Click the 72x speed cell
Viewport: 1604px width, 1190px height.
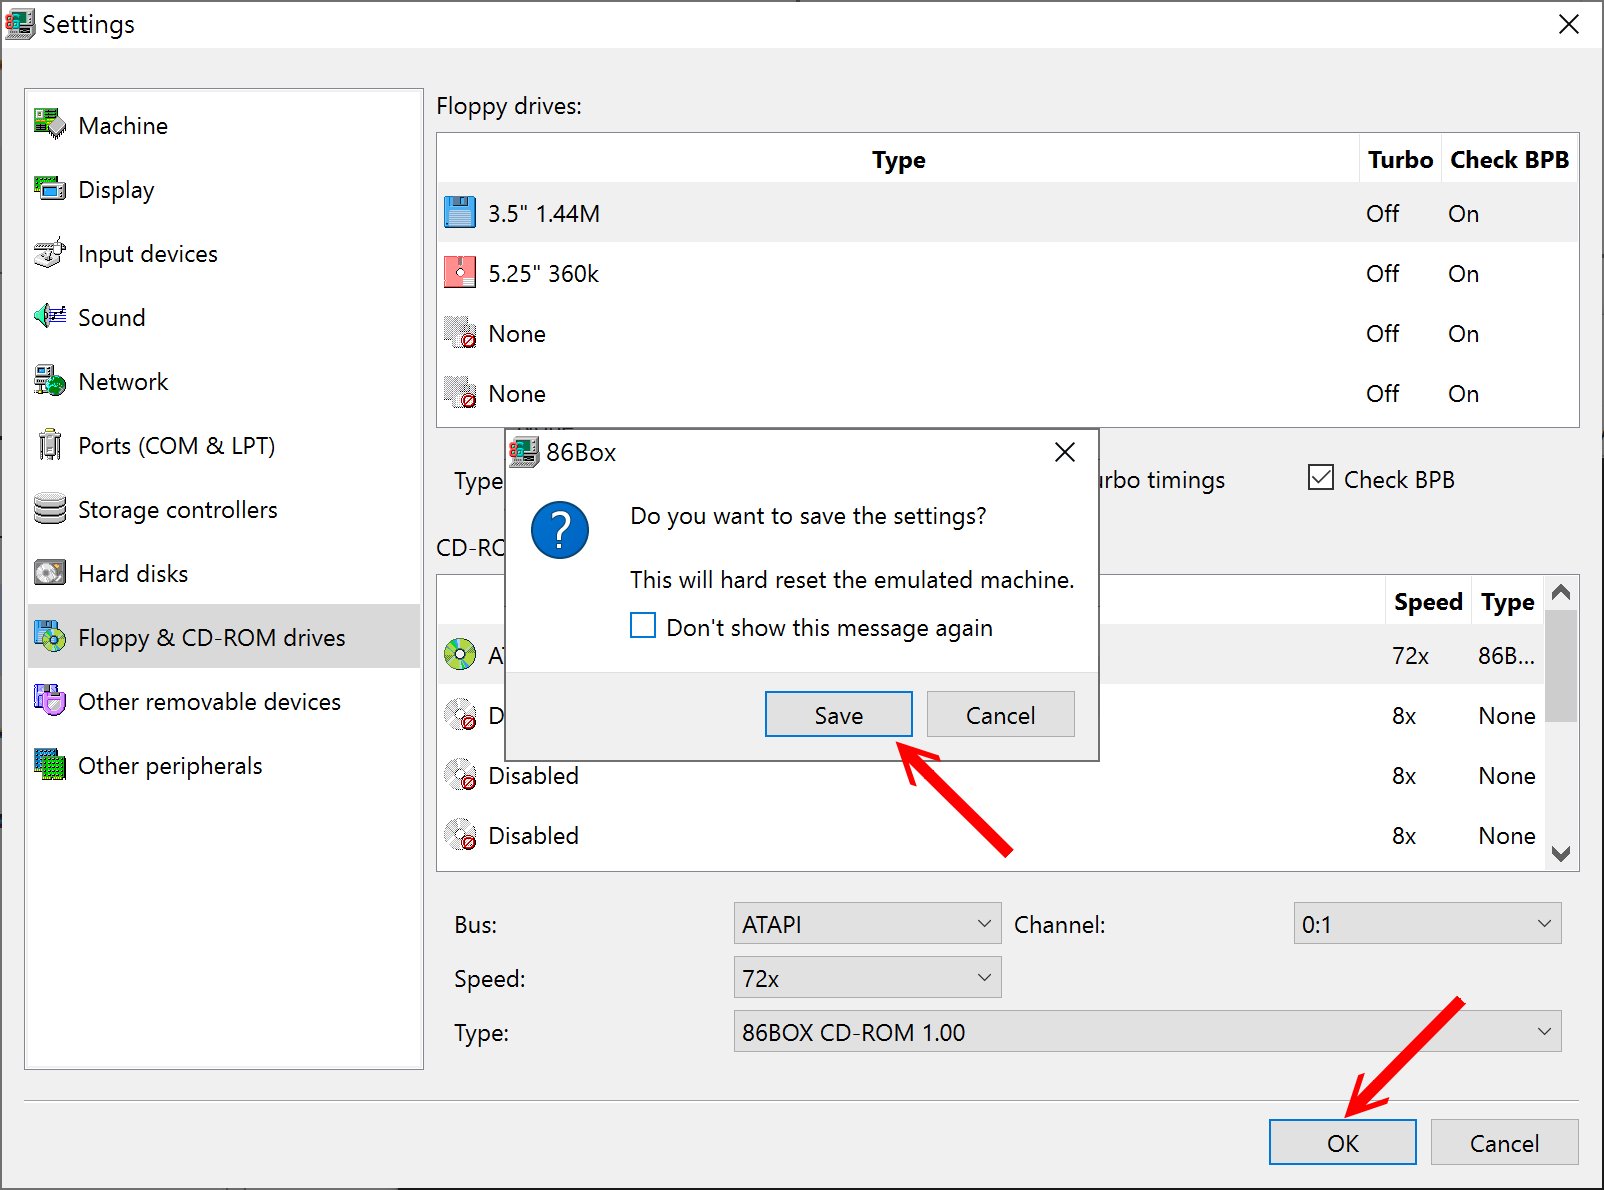tap(1410, 656)
